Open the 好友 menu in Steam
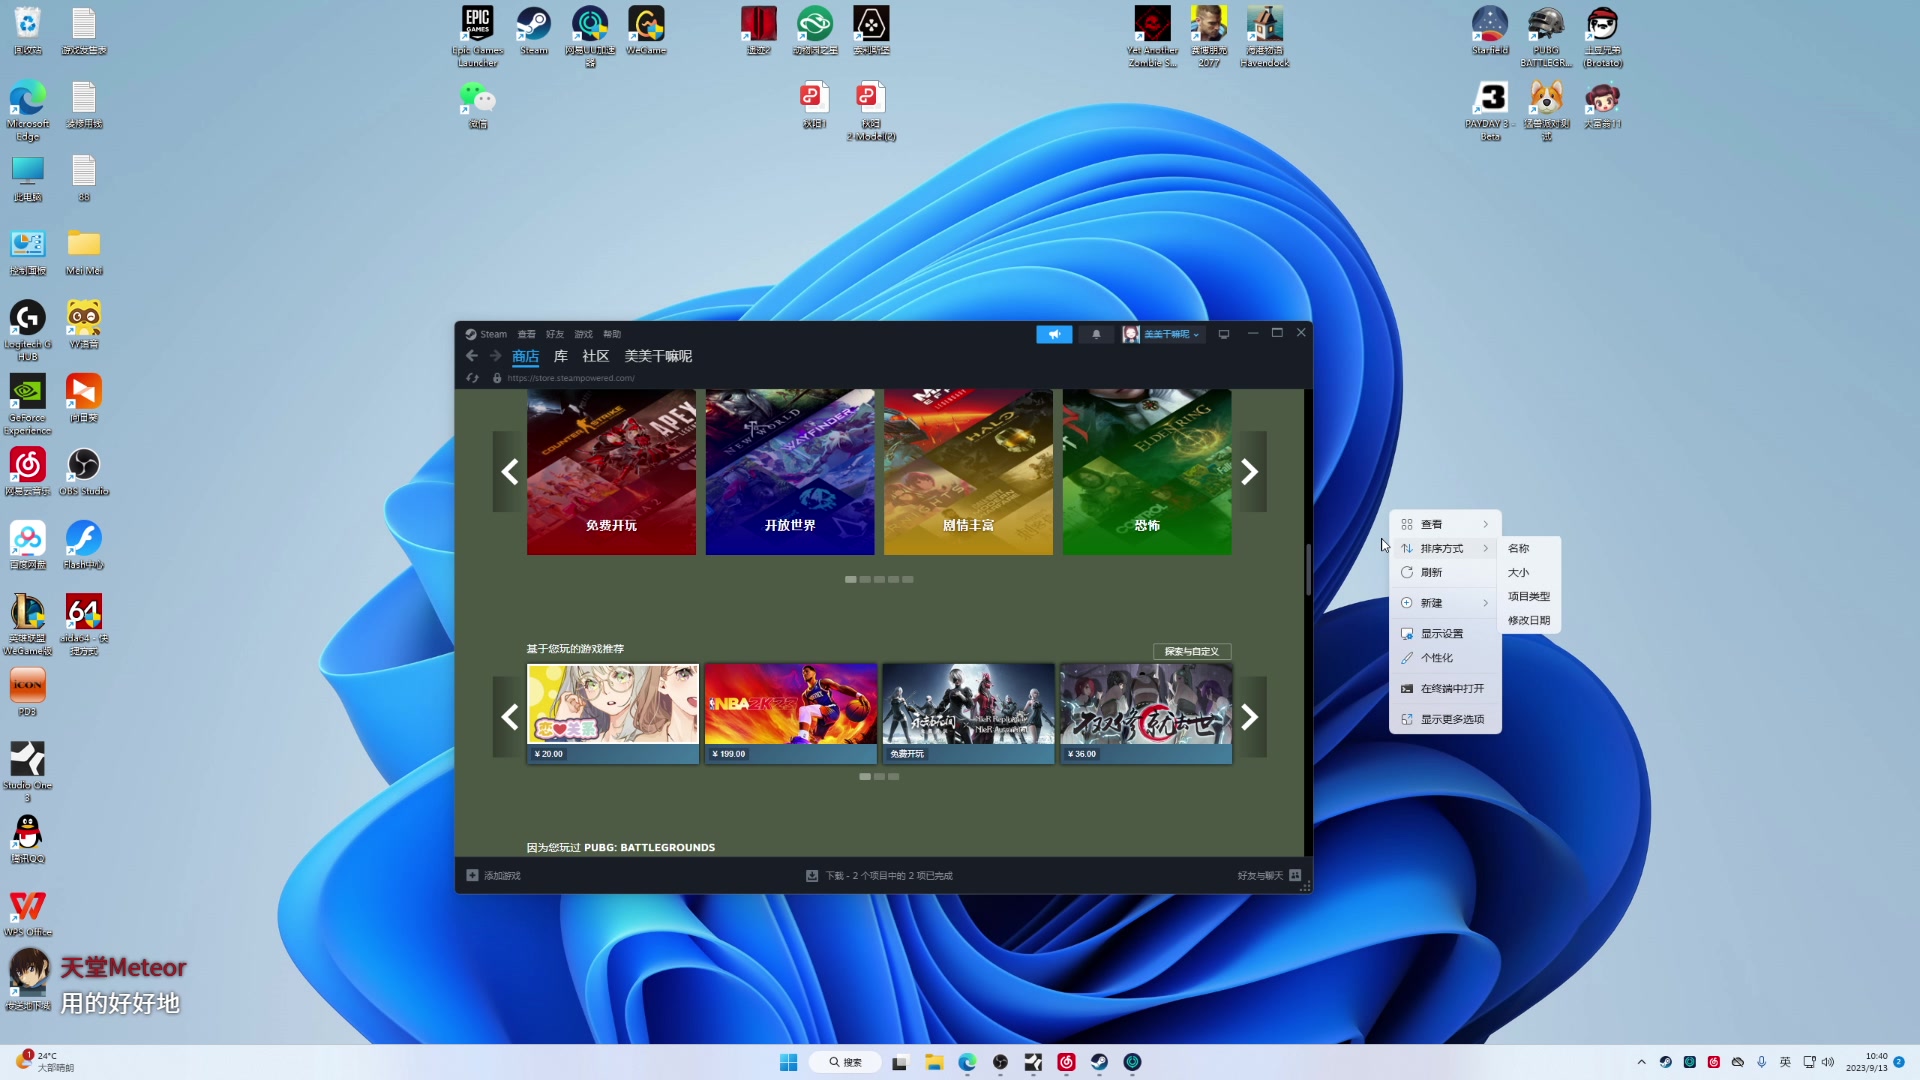 pyautogui.click(x=555, y=334)
